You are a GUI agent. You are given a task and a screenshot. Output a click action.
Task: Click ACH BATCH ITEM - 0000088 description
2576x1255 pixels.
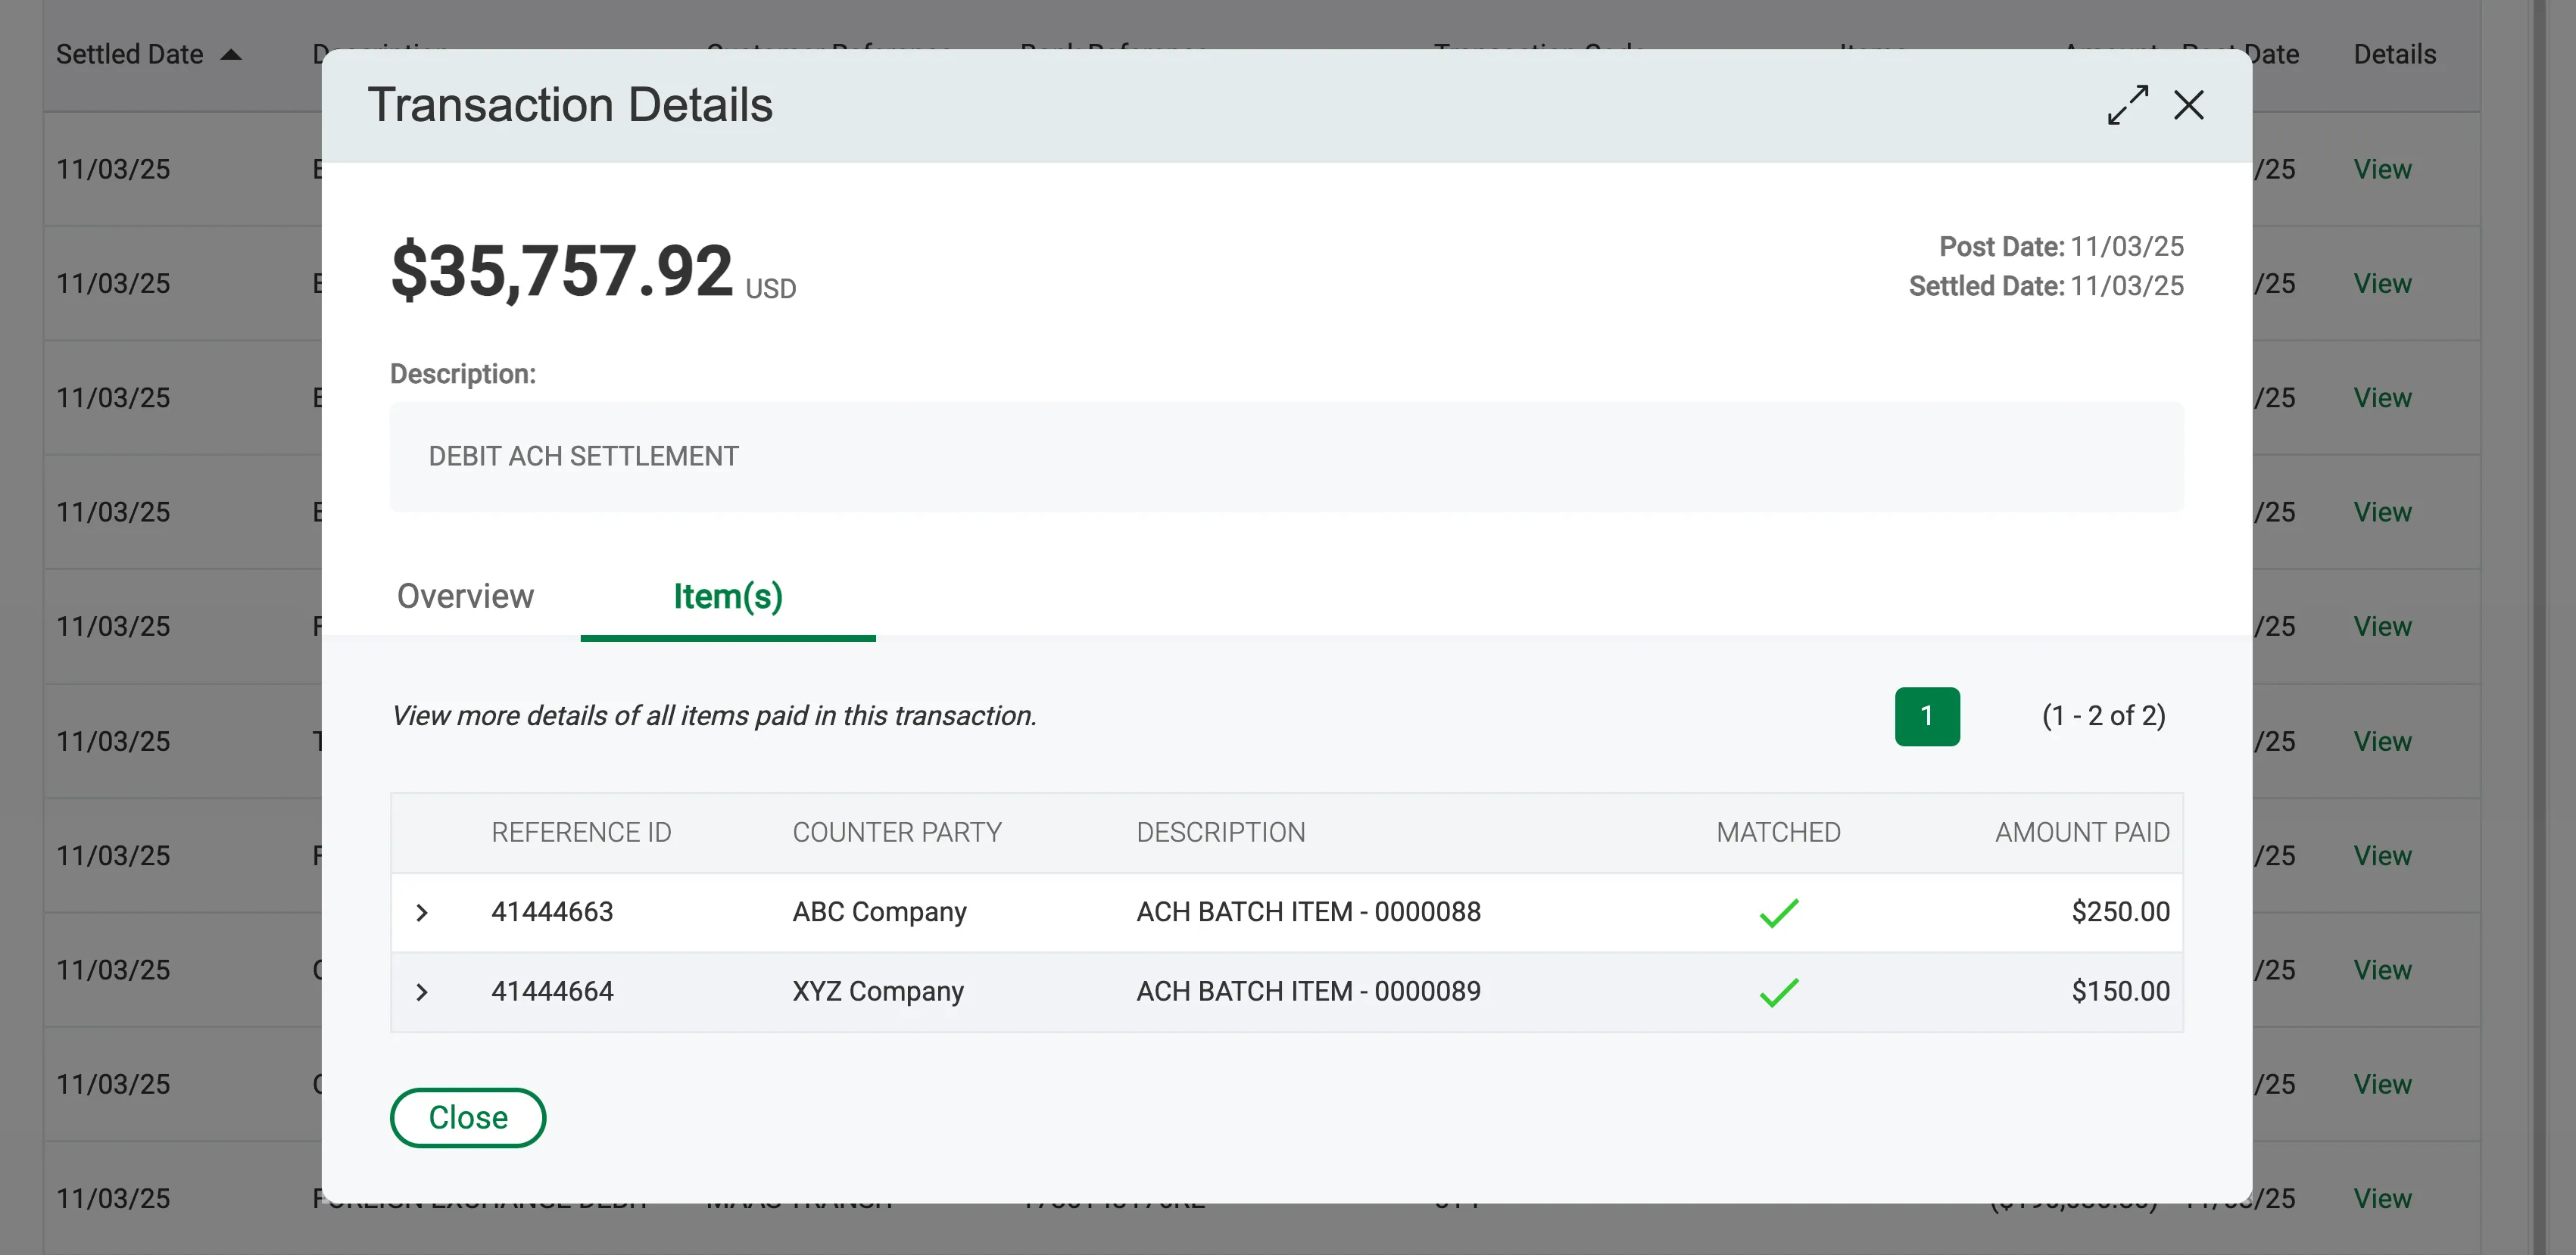point(1308,912)
